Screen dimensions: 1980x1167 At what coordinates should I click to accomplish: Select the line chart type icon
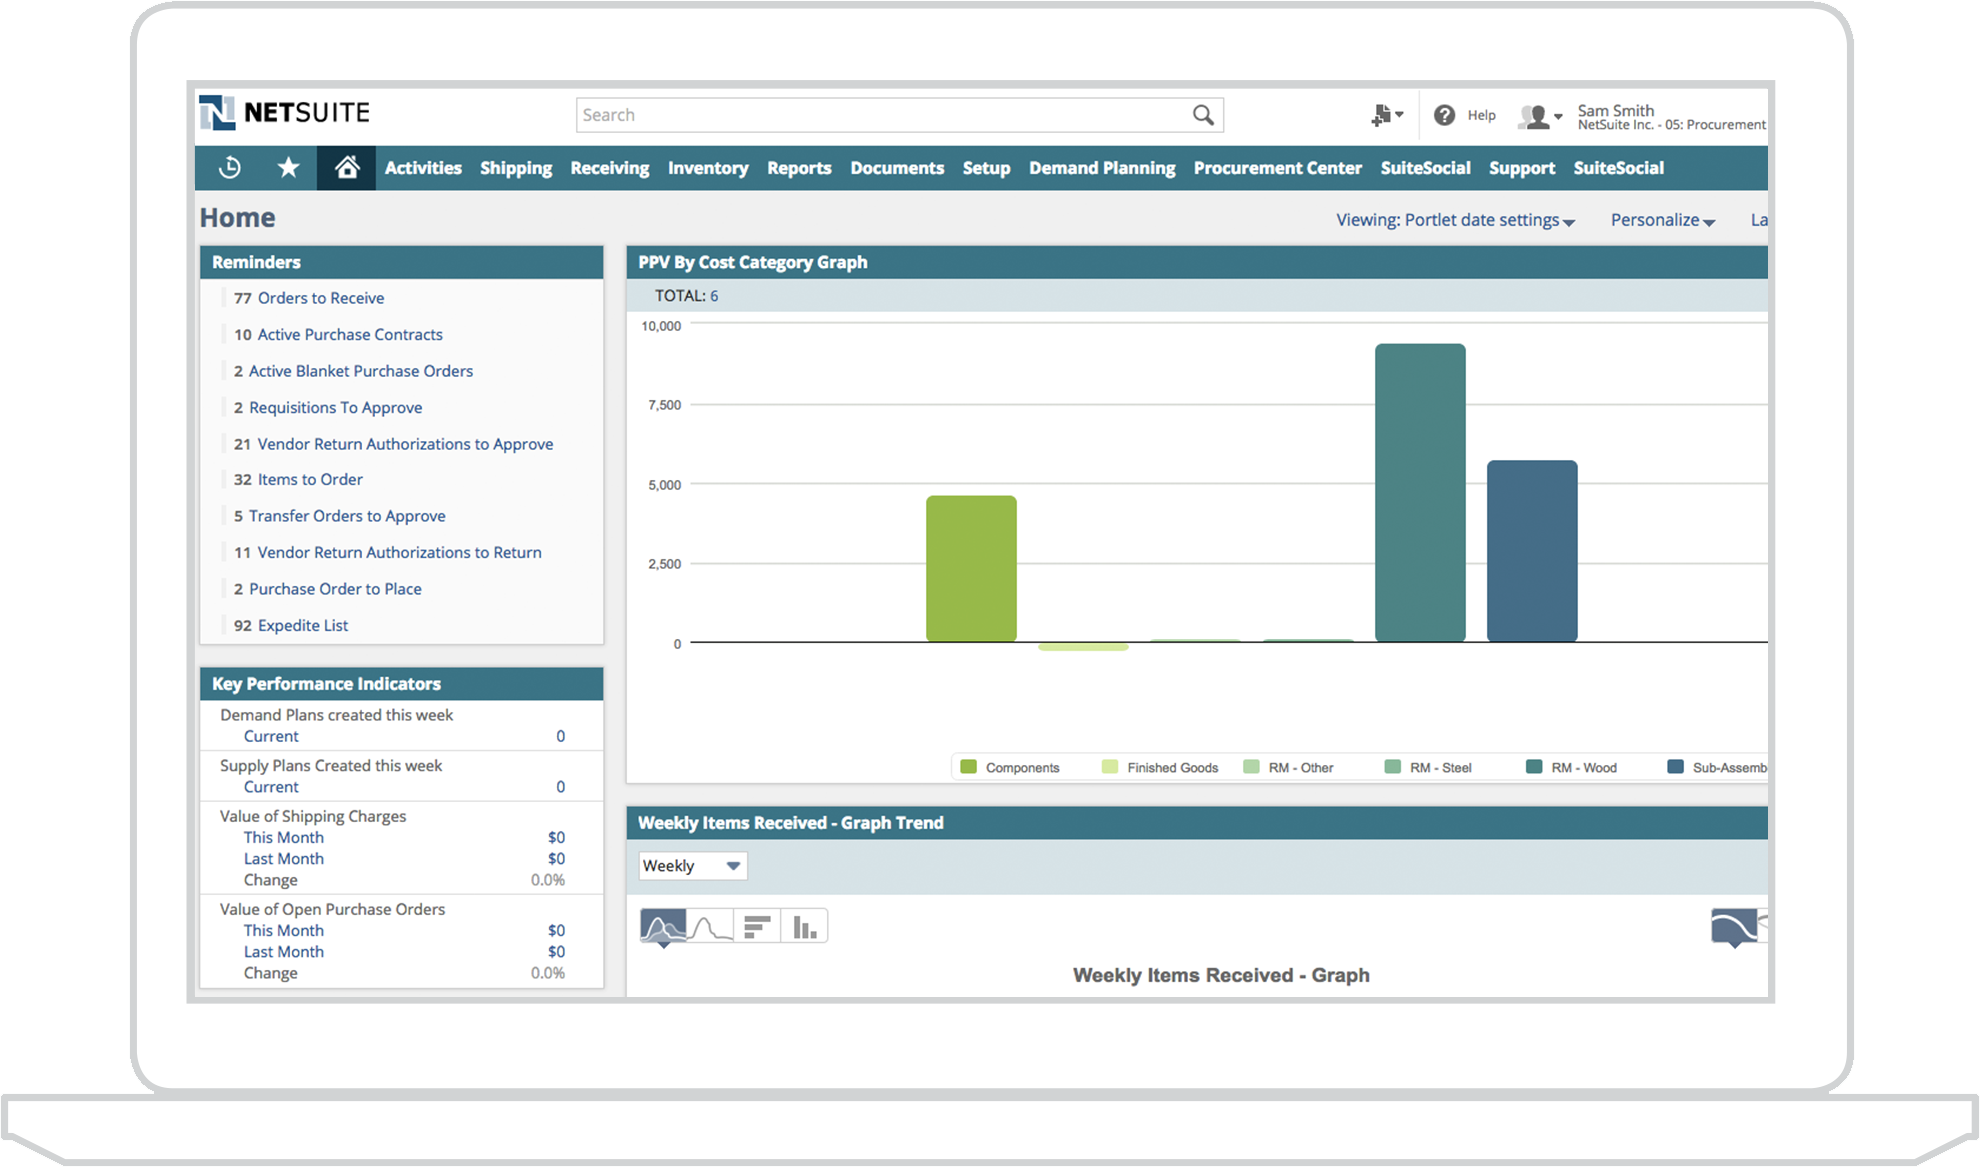(x=710, y=927)
